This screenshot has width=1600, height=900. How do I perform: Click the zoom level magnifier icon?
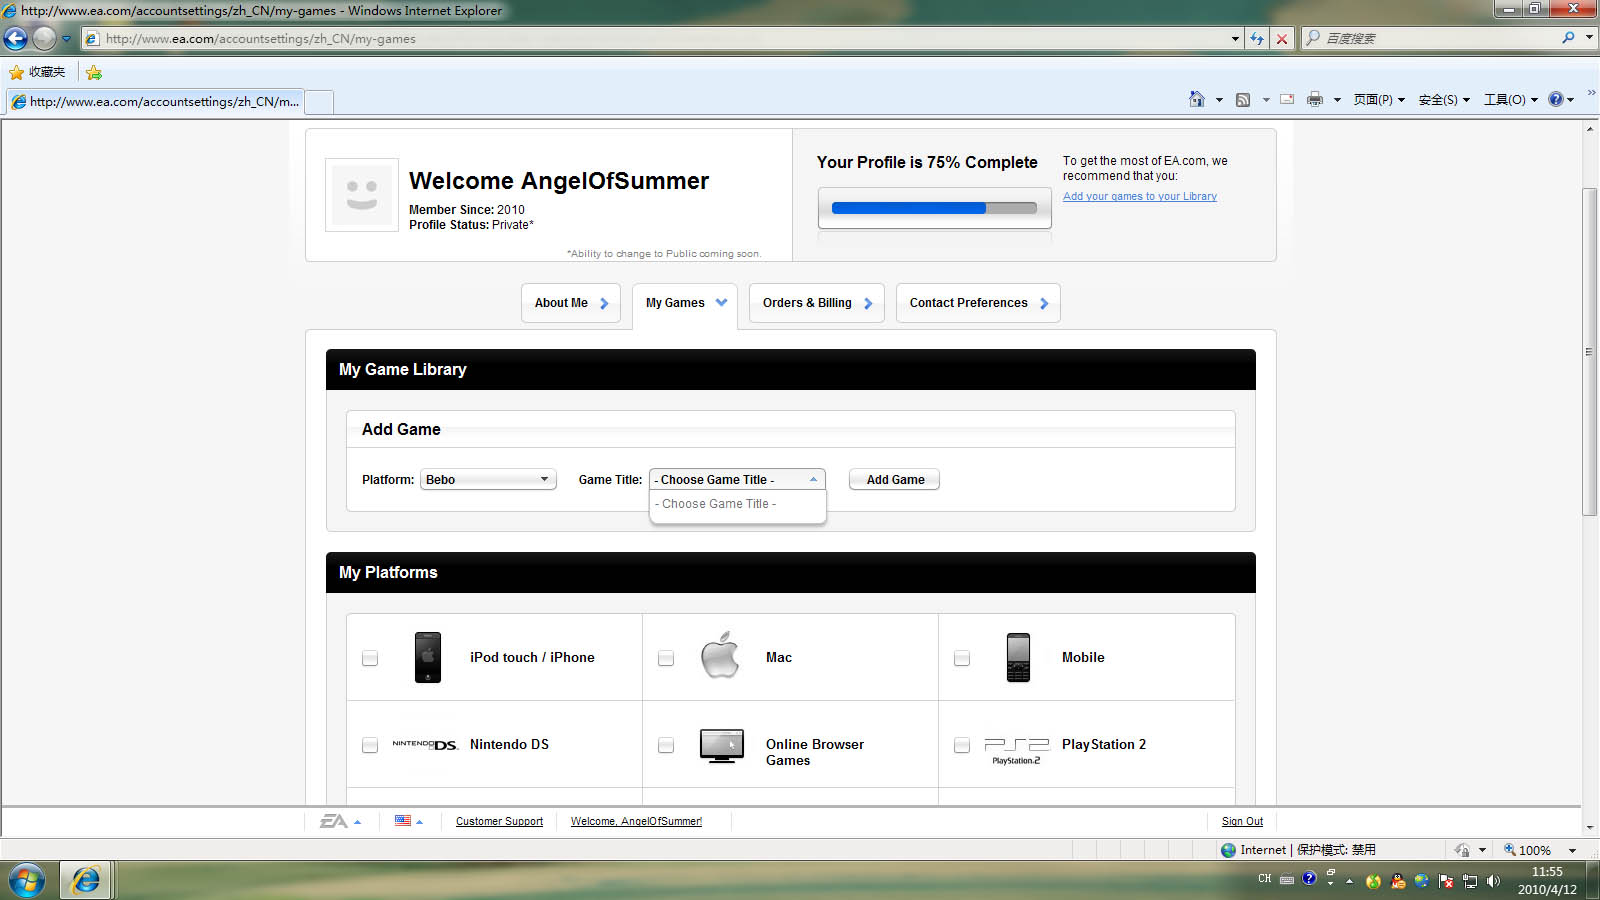(x=1510, y=850)
